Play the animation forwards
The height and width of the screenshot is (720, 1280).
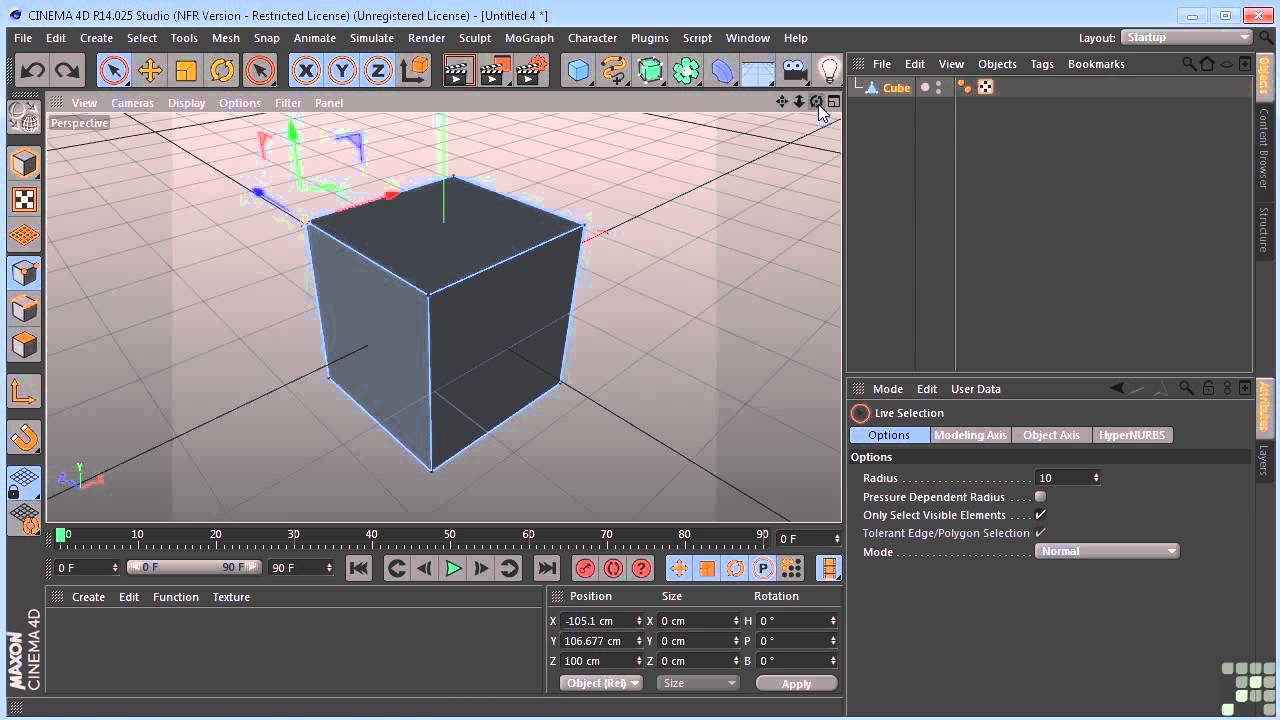click(x=453, y=569)
